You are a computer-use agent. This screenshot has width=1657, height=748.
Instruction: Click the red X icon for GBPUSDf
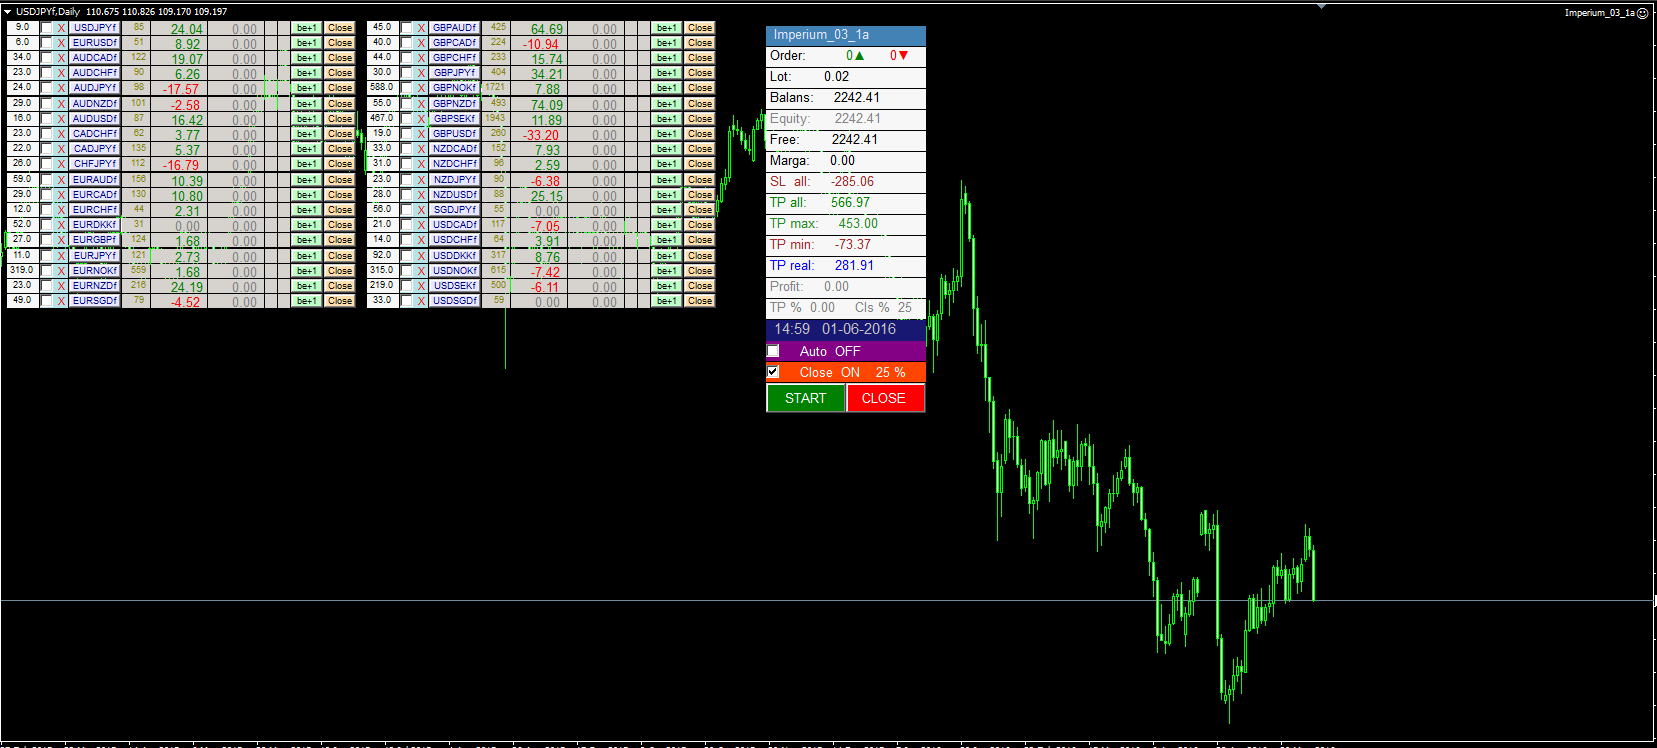421,134
